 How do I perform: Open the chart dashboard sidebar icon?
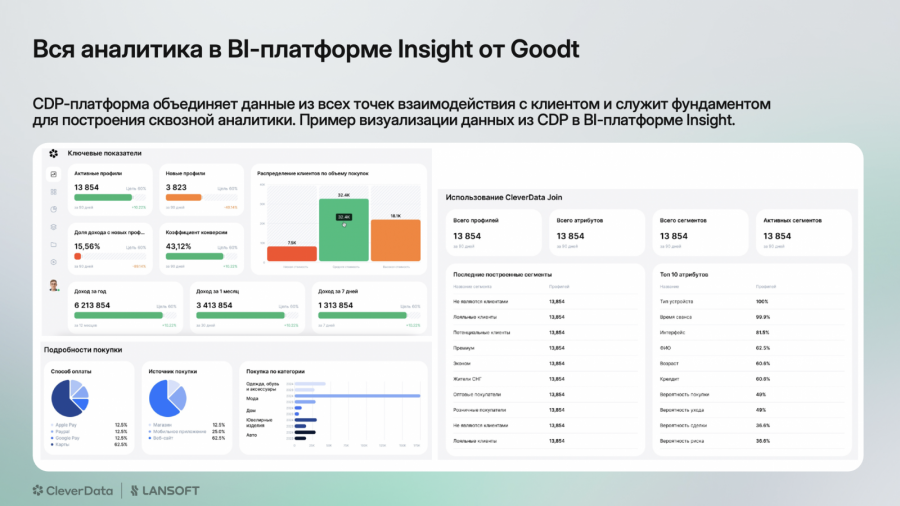tap(53, 174)
